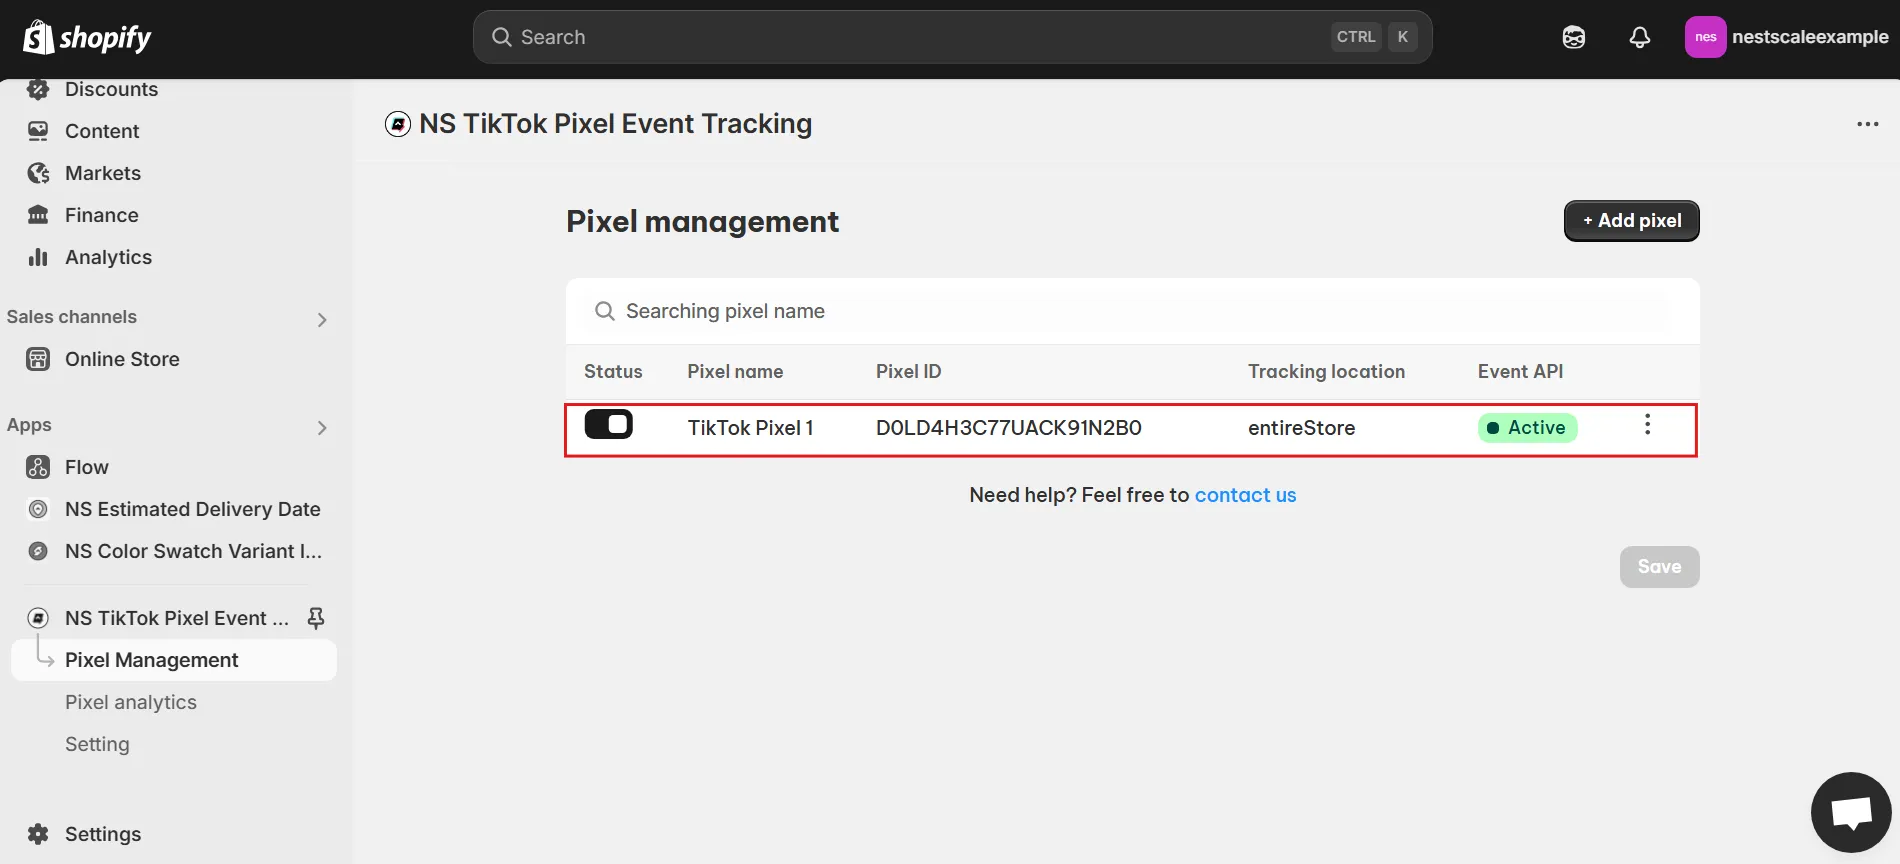
Task: Click the app icon beside page title
Action: point(398,124)
